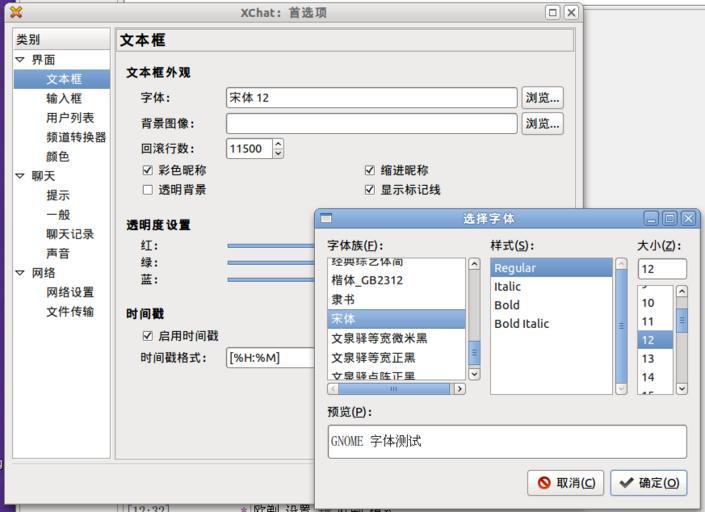Toggle the 彩色昵称 checkbox

coord(148,171)
